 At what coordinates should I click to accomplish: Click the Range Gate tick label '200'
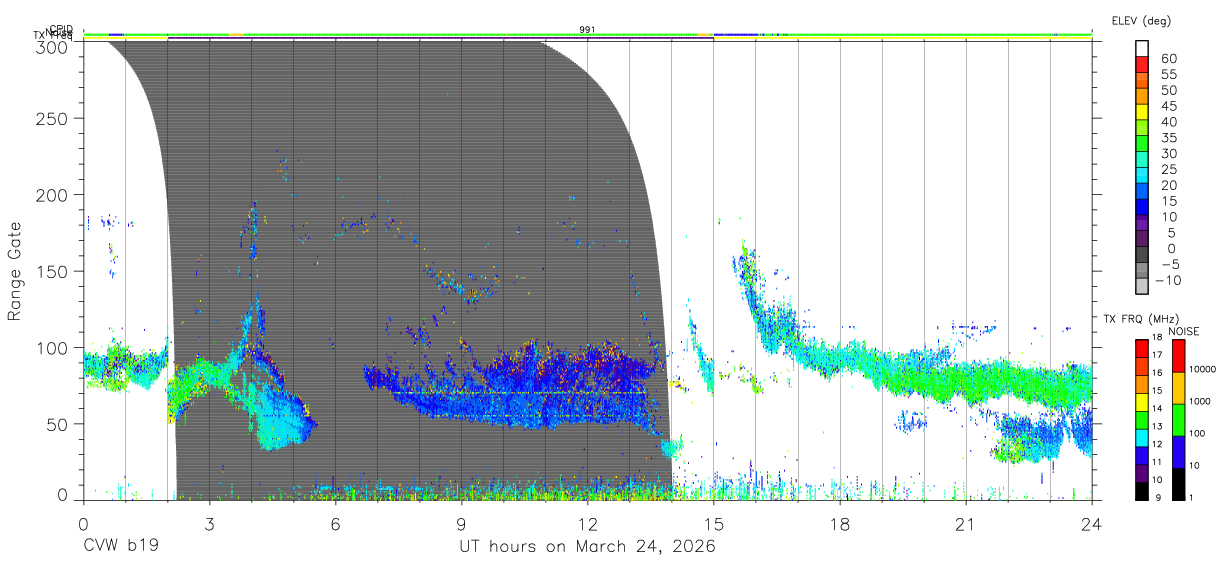[x=52, y=195]
